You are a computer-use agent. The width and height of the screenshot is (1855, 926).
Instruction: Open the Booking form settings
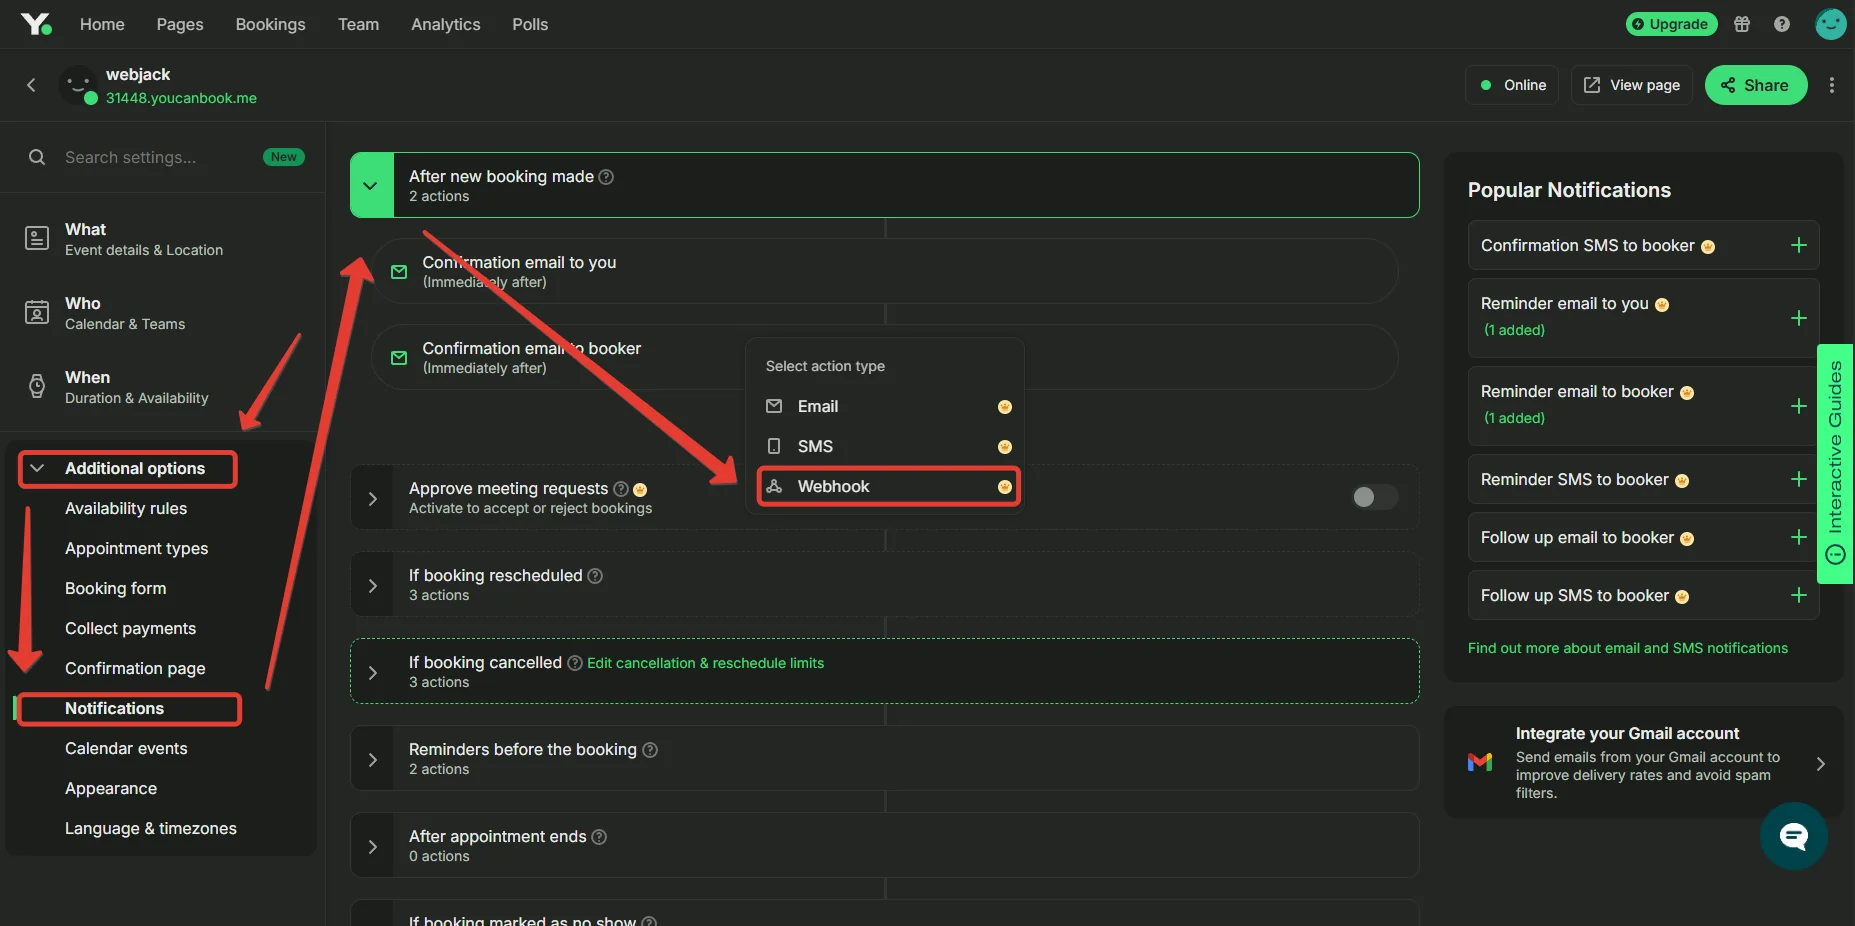click(x=115, y=589)
